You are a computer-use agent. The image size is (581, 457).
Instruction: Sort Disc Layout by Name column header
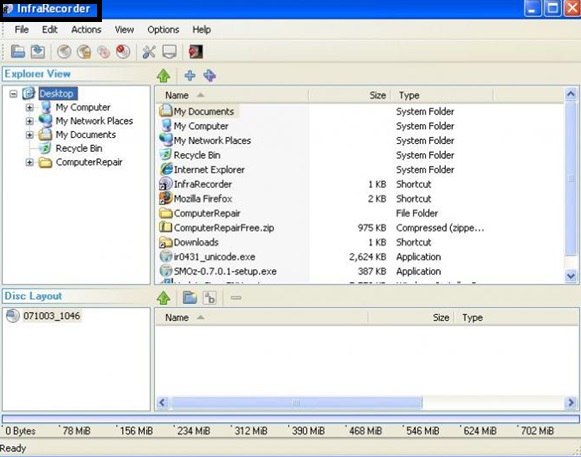point(262,318)
